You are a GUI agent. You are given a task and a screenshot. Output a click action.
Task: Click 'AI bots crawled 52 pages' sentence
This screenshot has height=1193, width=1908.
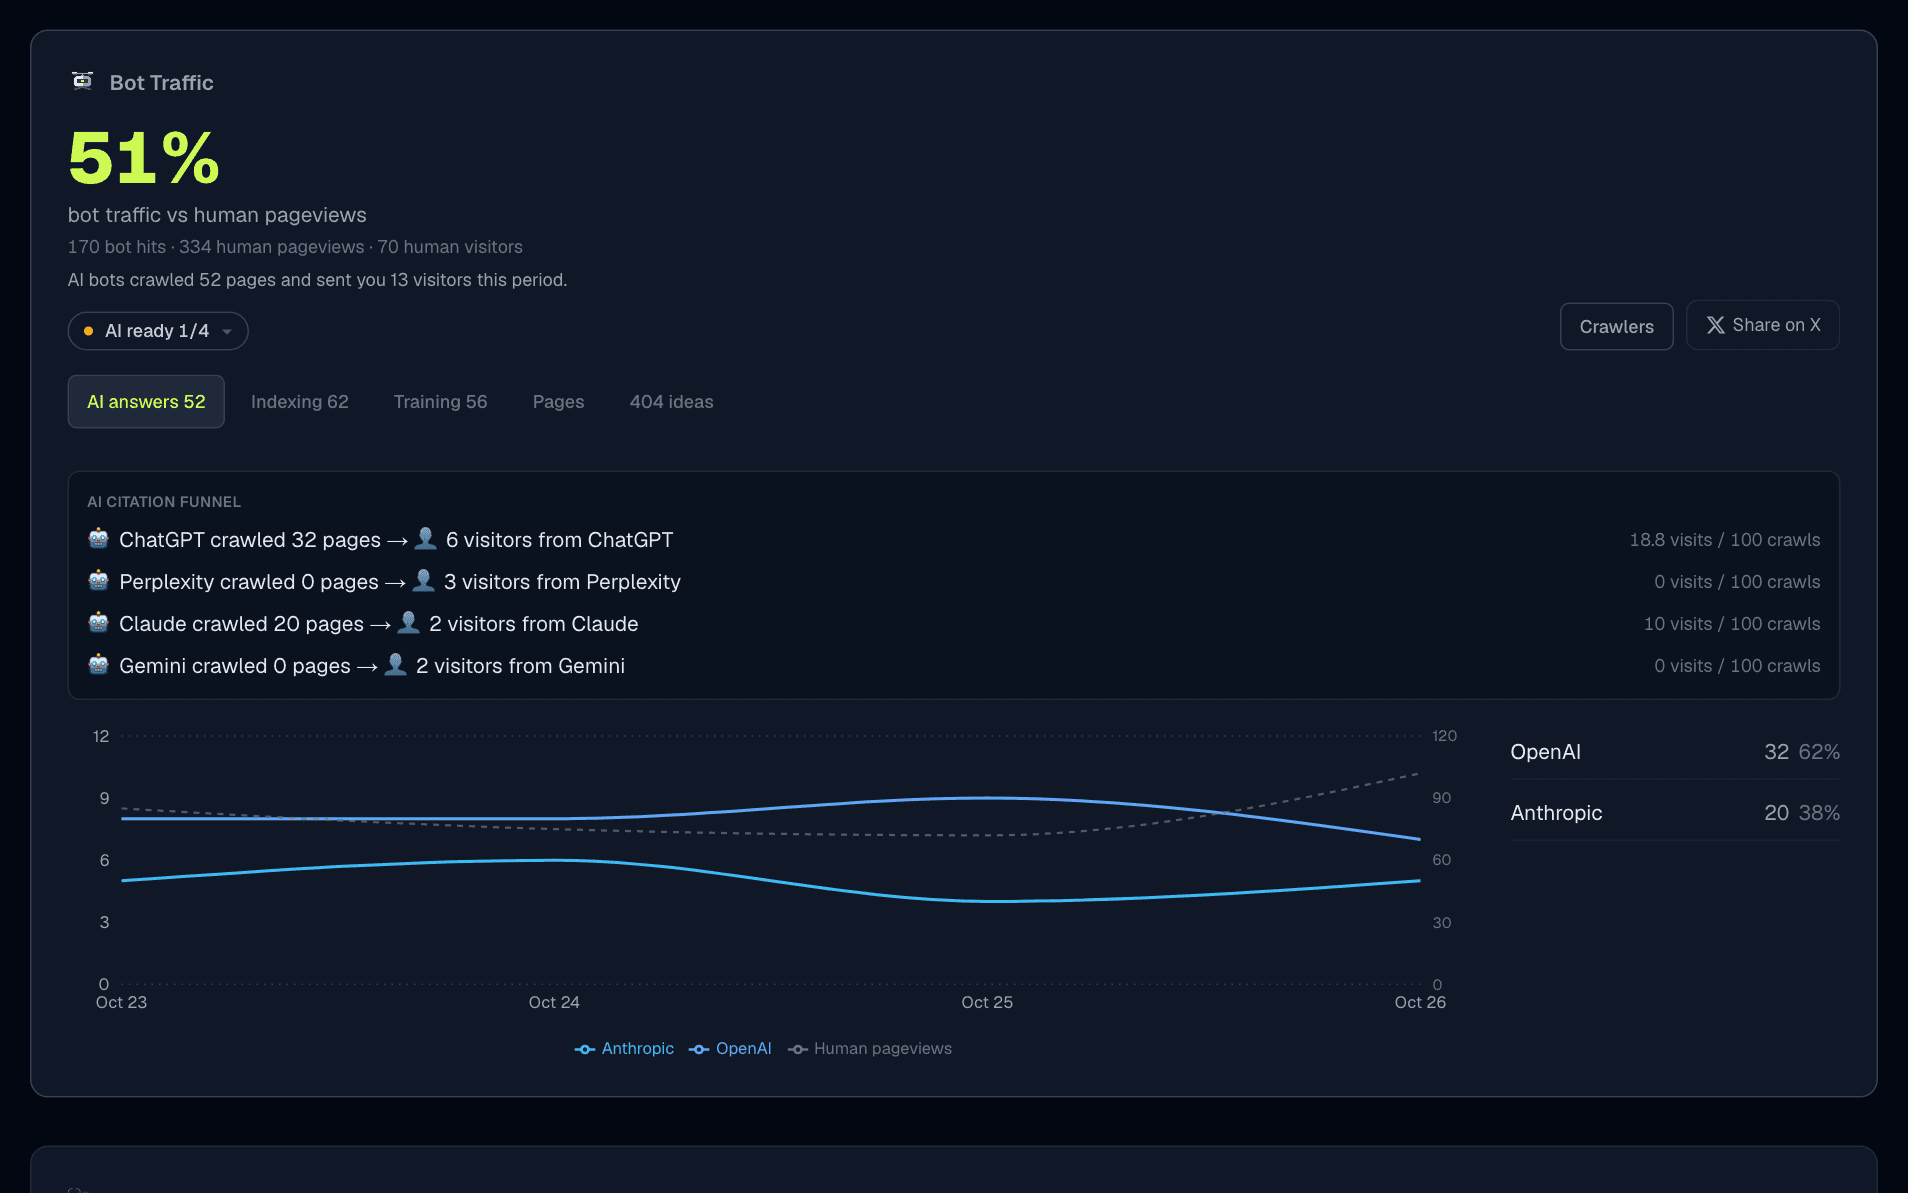(317, 280)
